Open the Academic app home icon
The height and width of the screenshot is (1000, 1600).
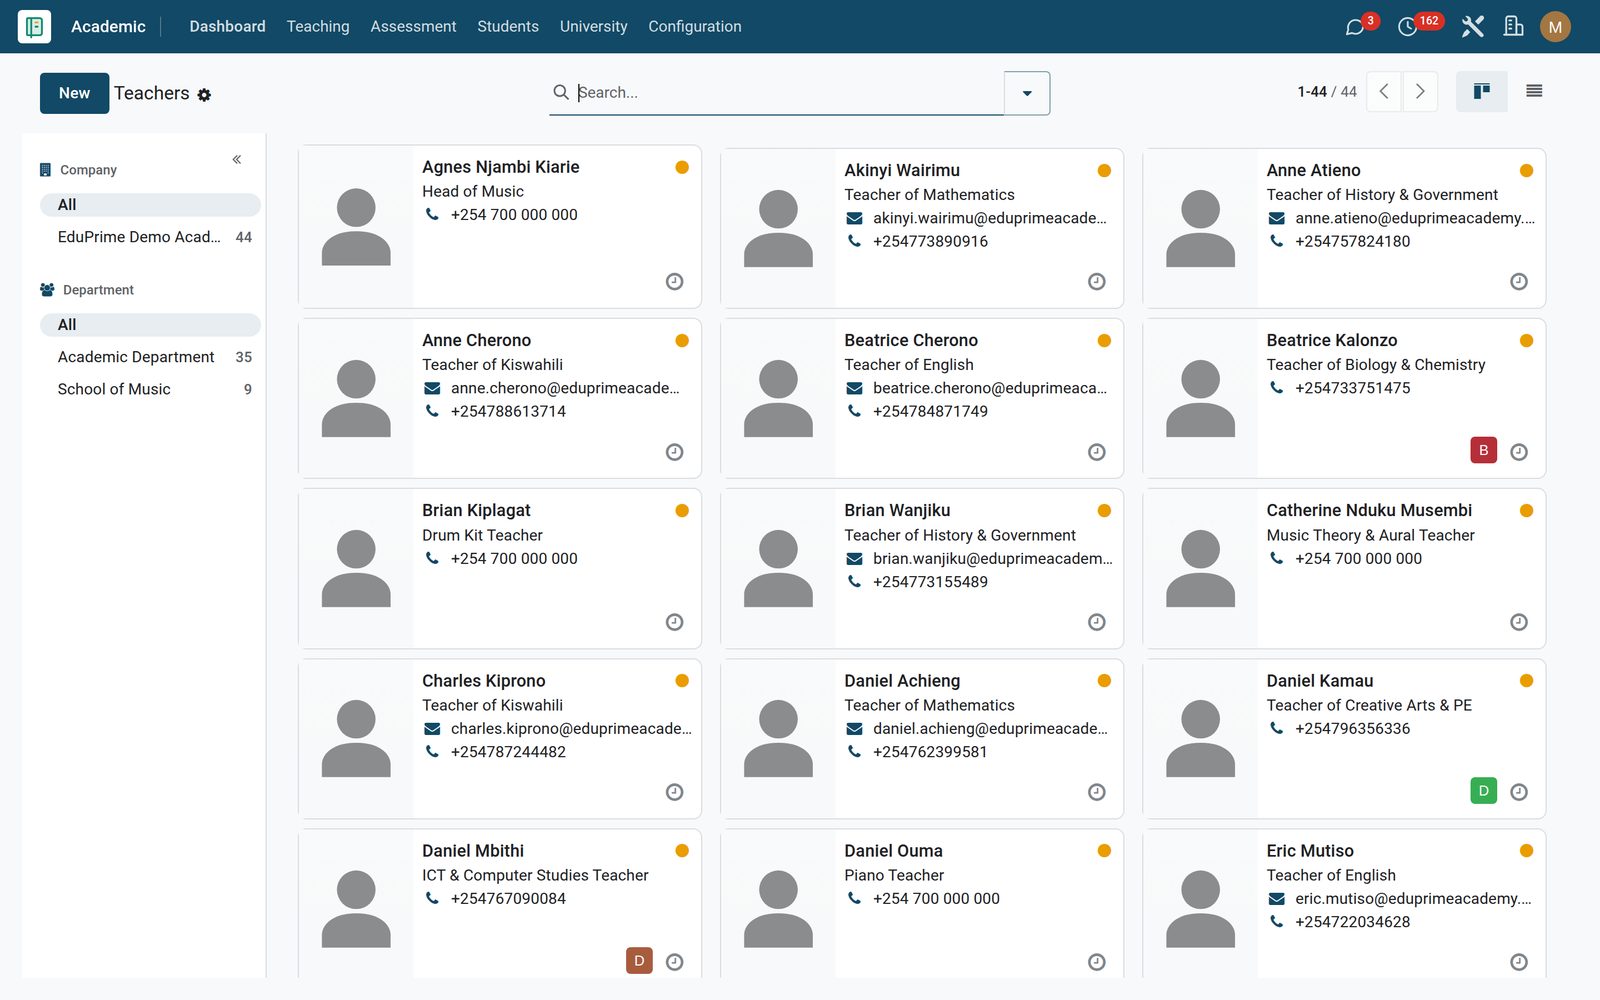34,26
